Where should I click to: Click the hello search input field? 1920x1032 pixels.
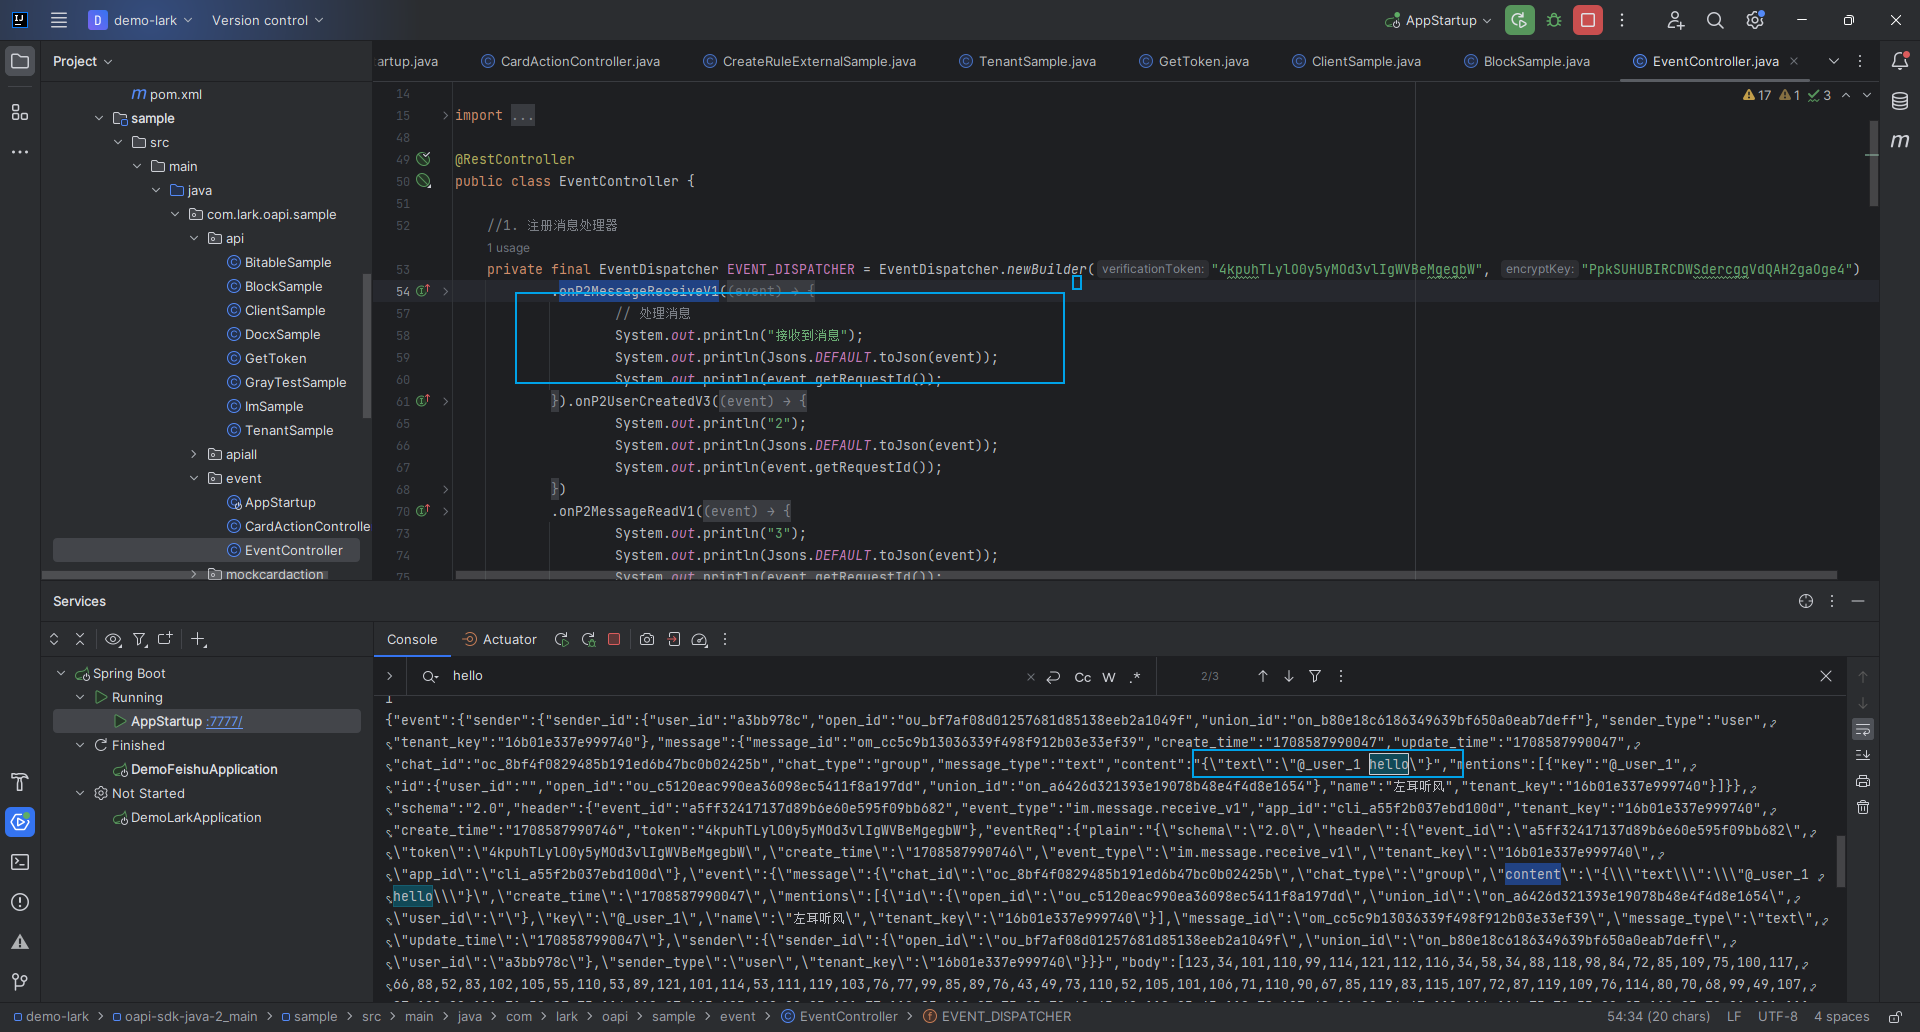[x=735, y=676]
